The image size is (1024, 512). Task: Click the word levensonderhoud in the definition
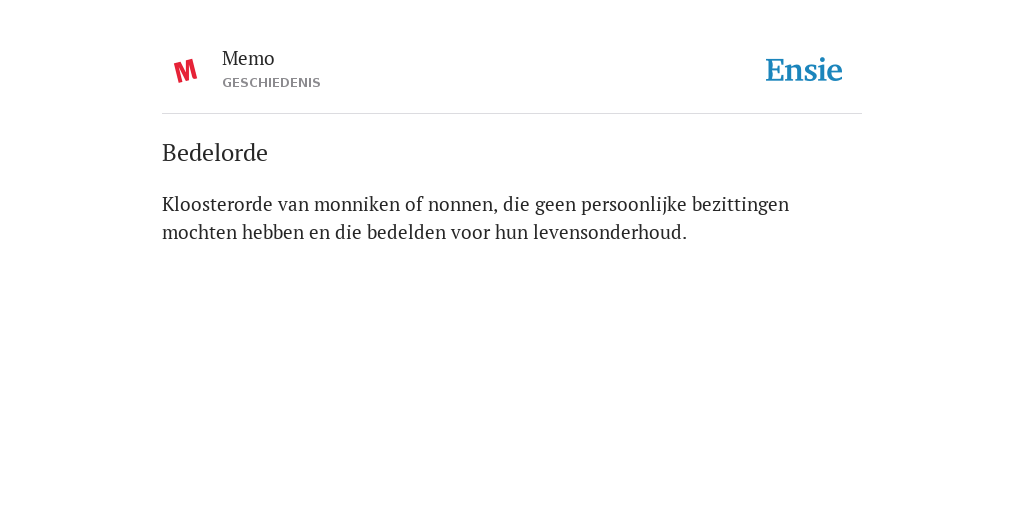pos(609,232)
